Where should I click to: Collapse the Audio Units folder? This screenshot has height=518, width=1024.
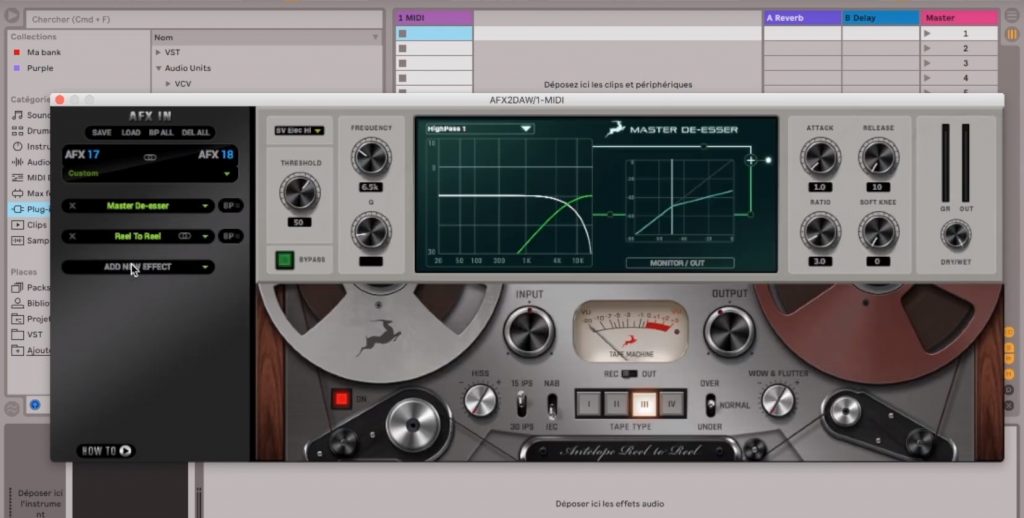pyautogui.click(x=158, y=68)
